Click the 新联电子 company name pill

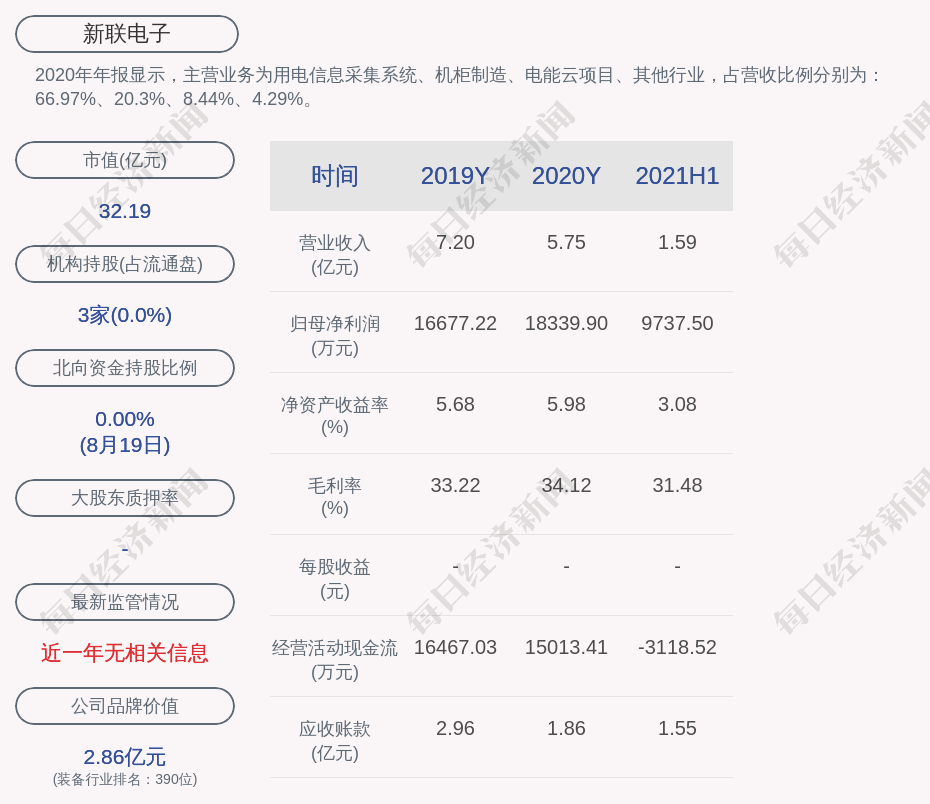[126, 34]
